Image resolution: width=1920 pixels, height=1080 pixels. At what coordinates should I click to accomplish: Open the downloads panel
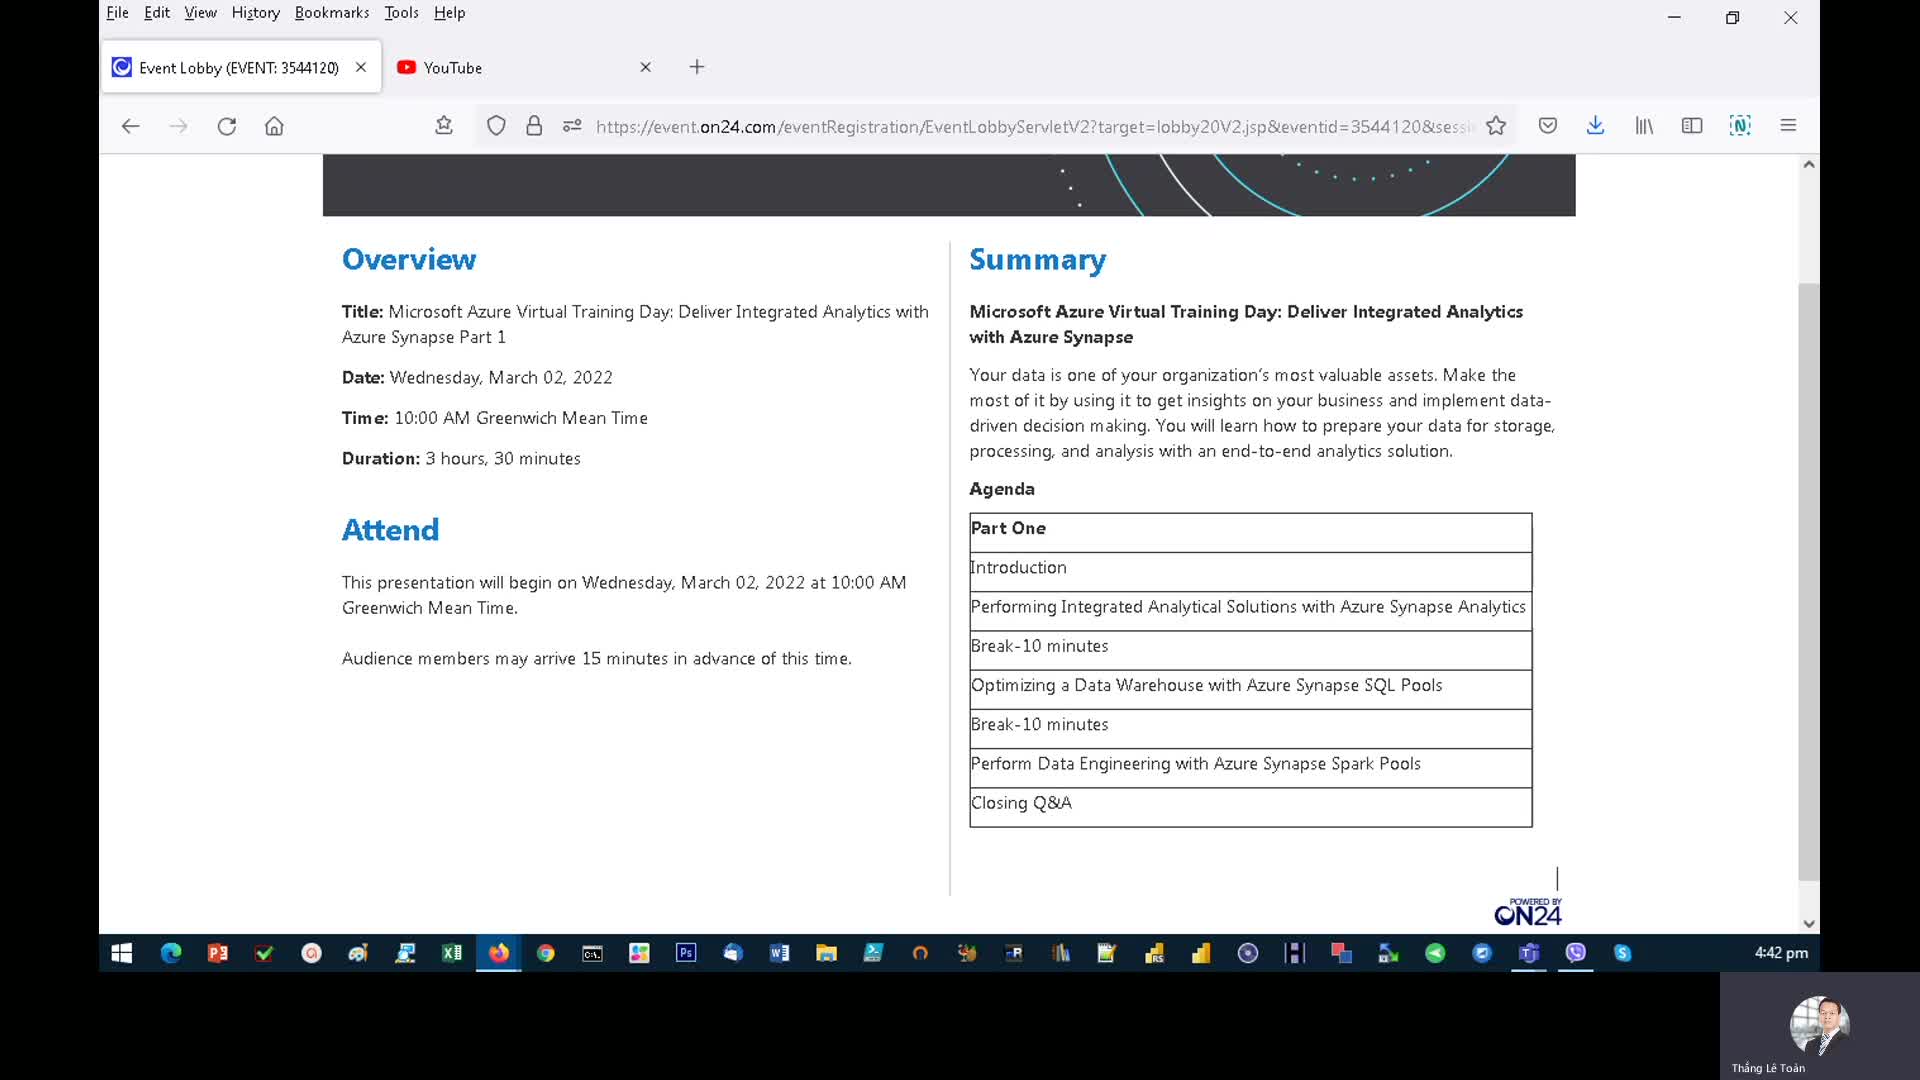(x=1596, y=126)
